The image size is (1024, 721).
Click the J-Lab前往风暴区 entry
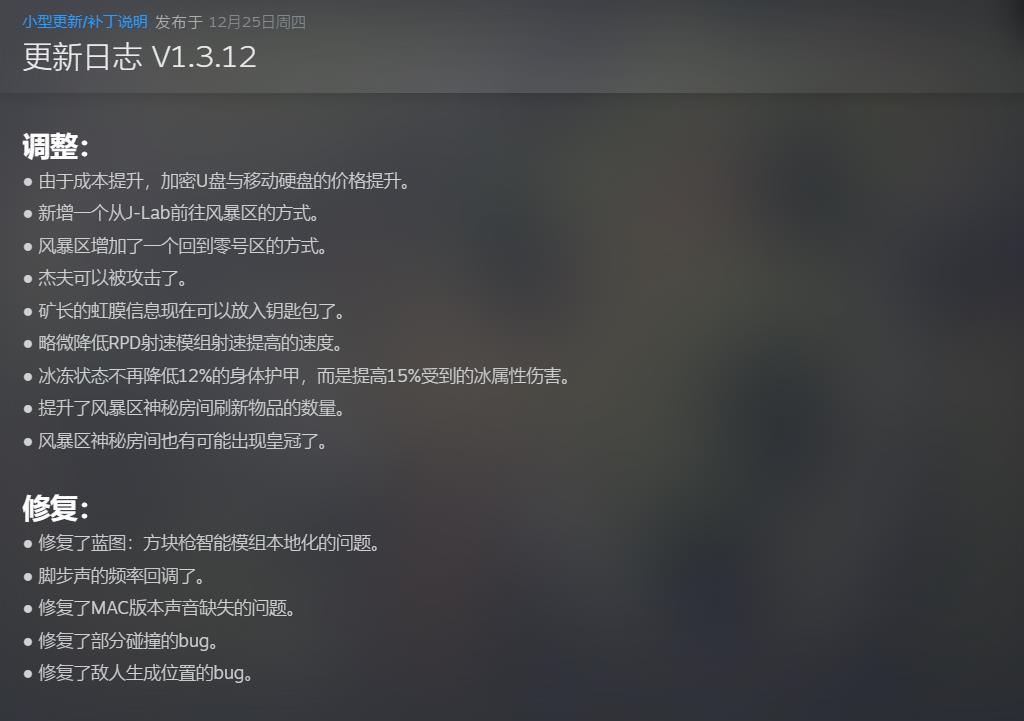(x=179, y=214)
